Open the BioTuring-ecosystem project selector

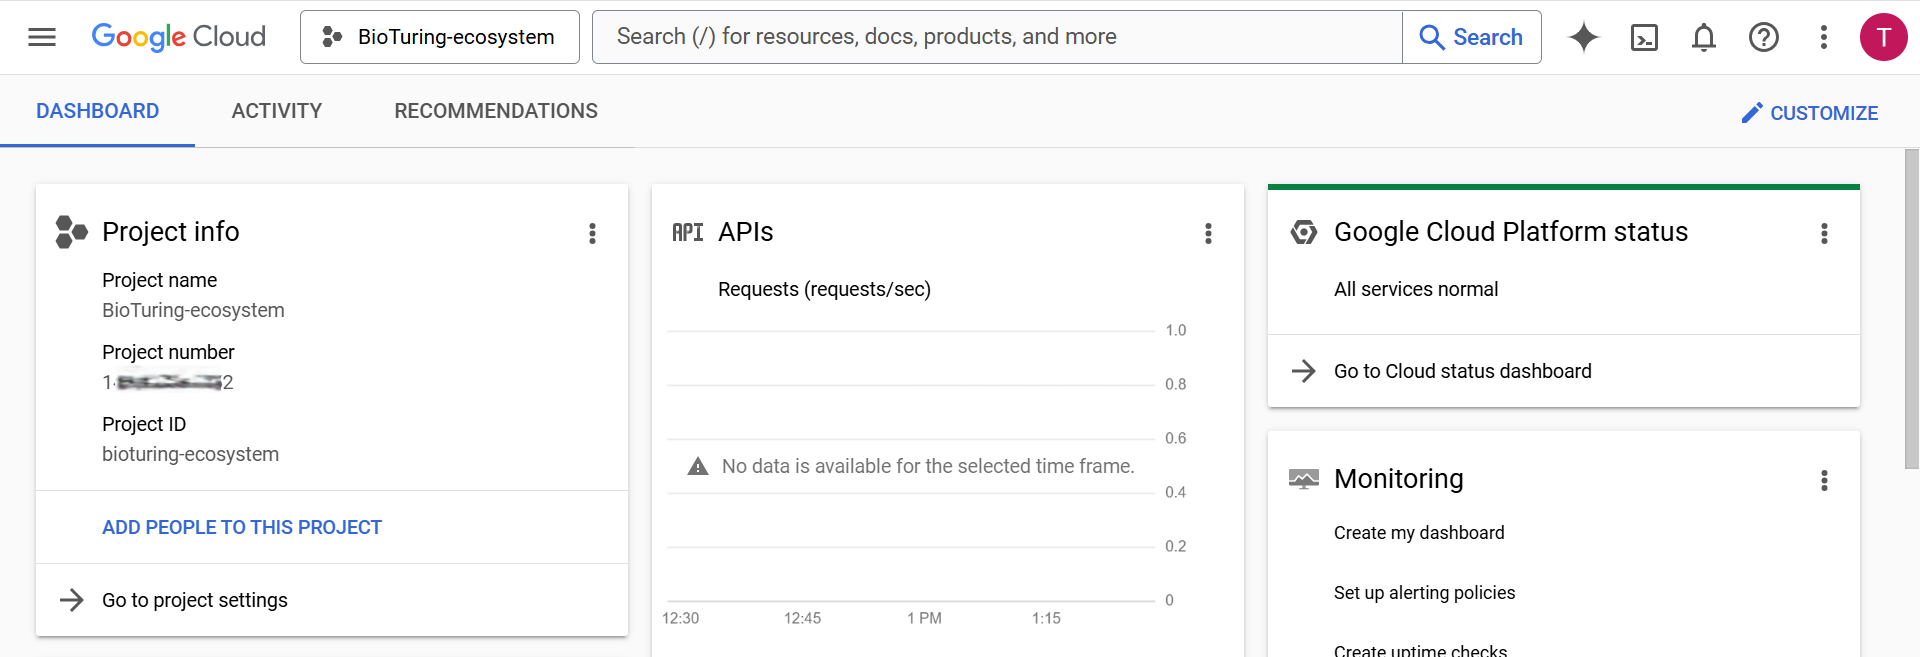coord(440,37)
